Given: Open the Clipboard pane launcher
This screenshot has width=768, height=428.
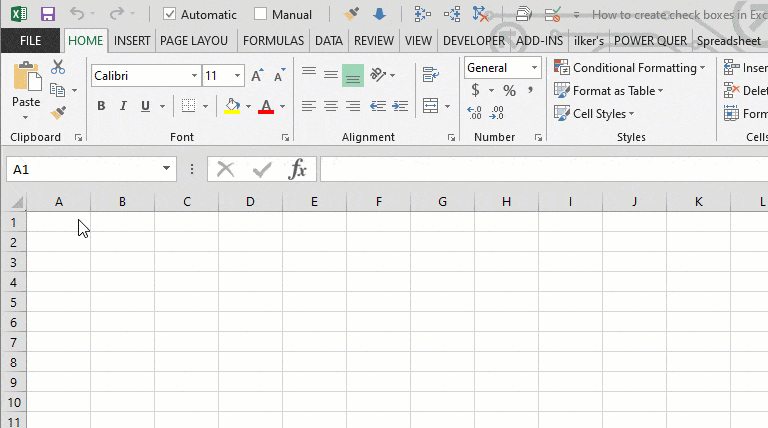Looking at the screenshot, I should (78, 138).
